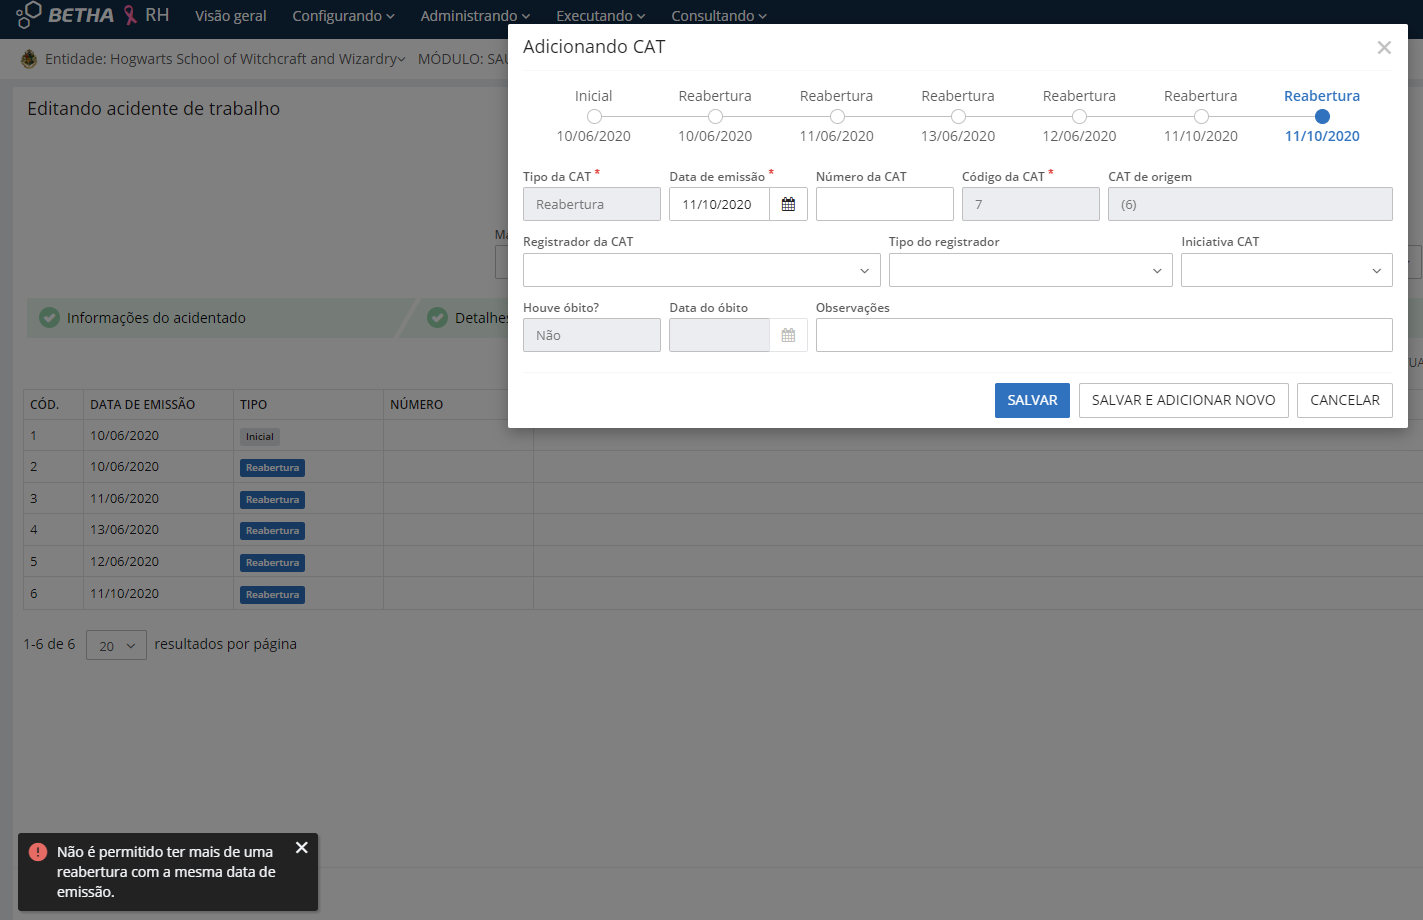This screenshot has height=920, width=1423.
Task: Open the Tipo do registrador dropdown
Action: [1030, 270]
